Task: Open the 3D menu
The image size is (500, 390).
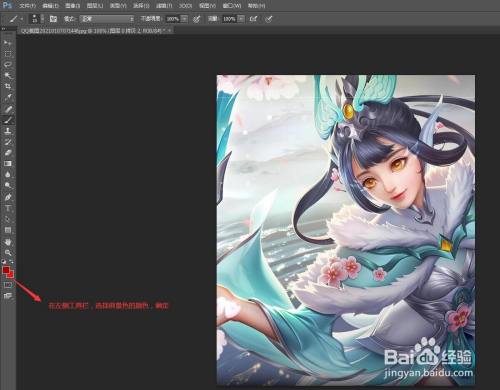Action: (x=185, y=6)
